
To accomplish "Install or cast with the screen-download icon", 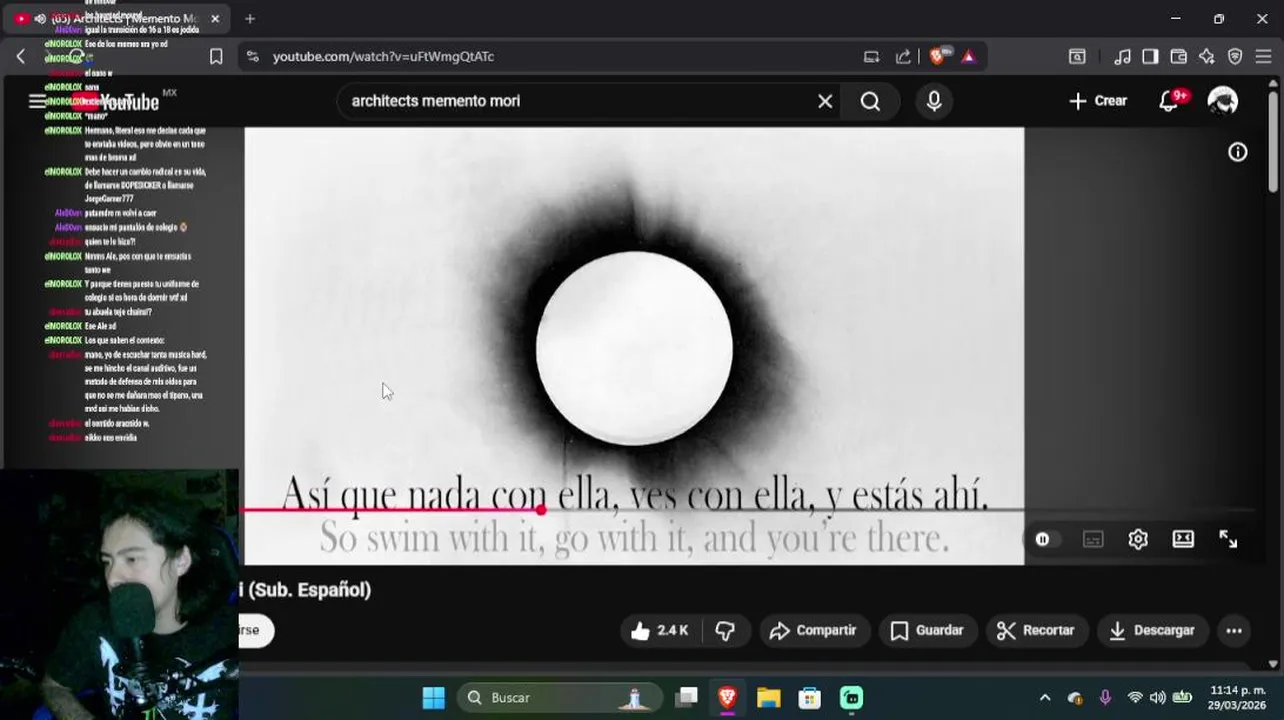I will (x=872, y=57).
